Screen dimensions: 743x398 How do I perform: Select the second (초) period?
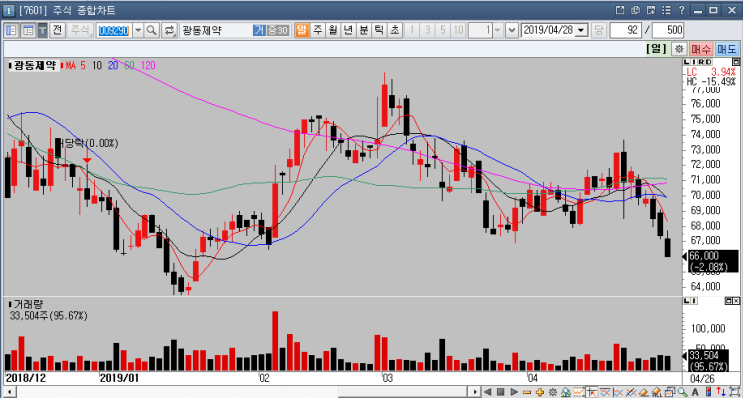[x=394, y=31]
